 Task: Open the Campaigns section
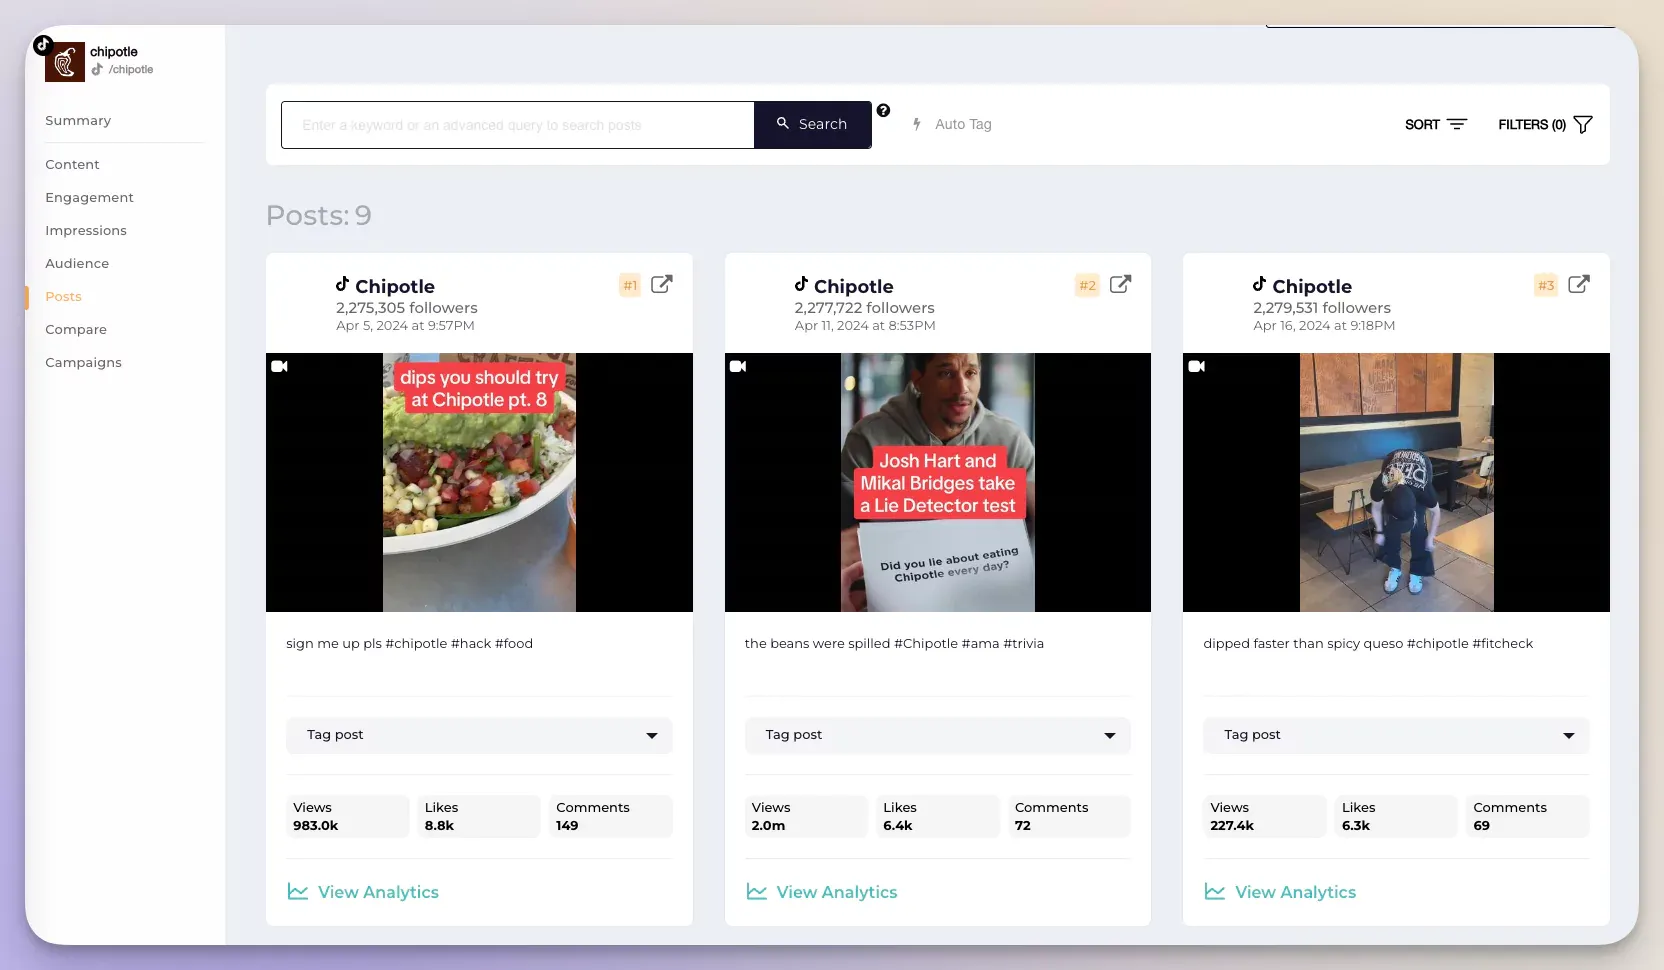[x=83, y=362]
